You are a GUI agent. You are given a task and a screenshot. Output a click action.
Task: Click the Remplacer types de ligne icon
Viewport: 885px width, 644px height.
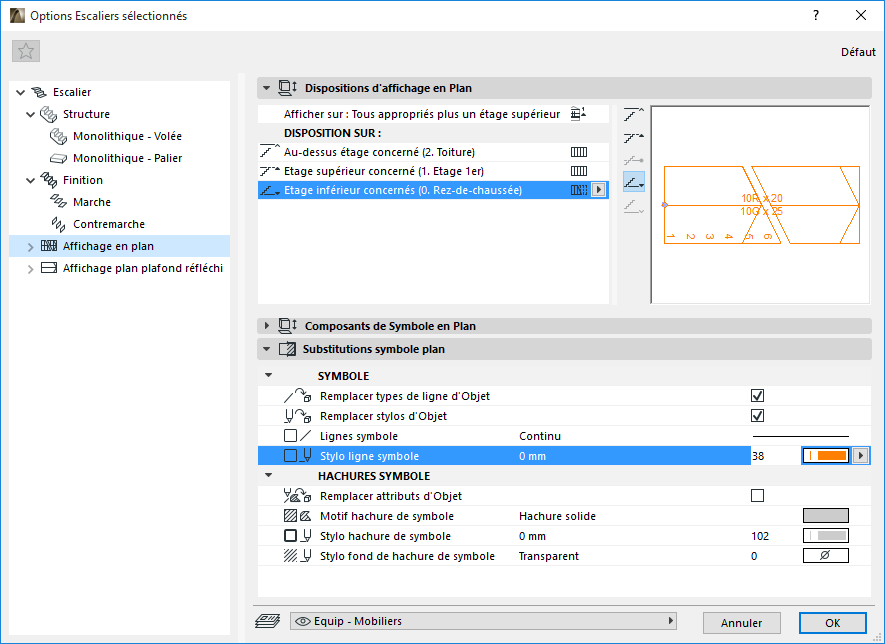[297, 396]
